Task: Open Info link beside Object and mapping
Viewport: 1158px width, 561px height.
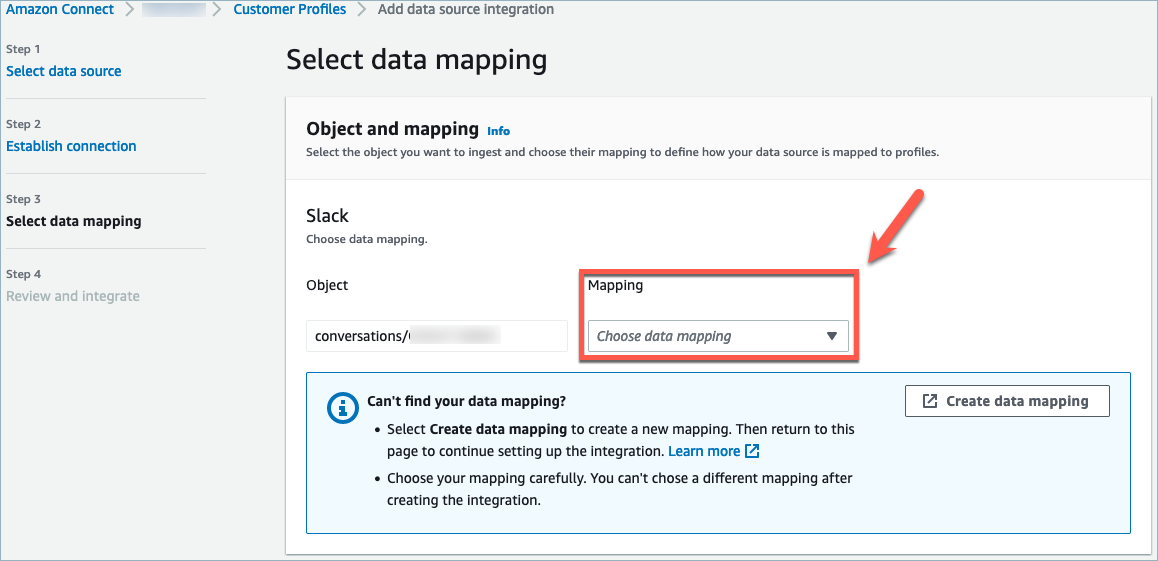Action: point(498,131)
